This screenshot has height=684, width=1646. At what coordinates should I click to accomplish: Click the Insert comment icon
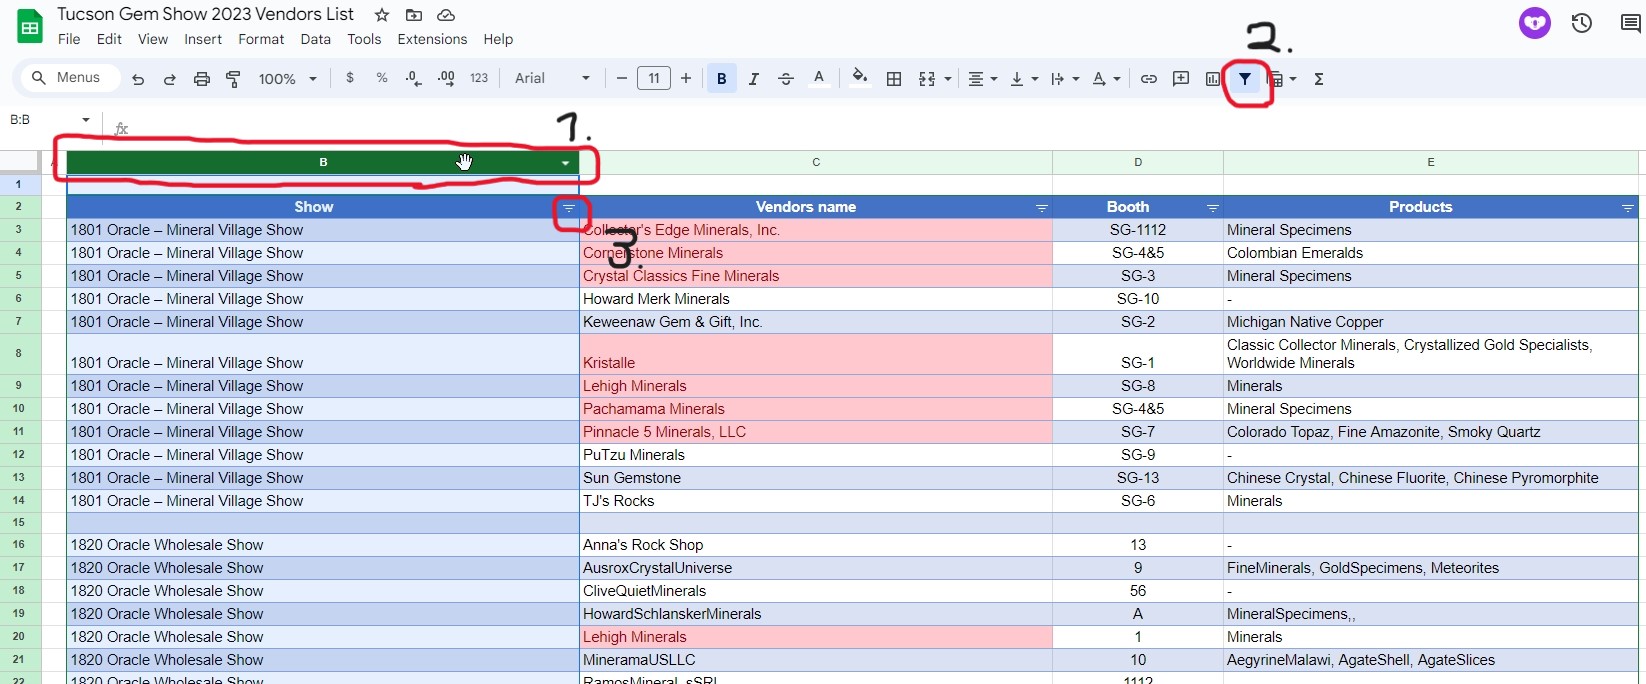click(1181, 79)
